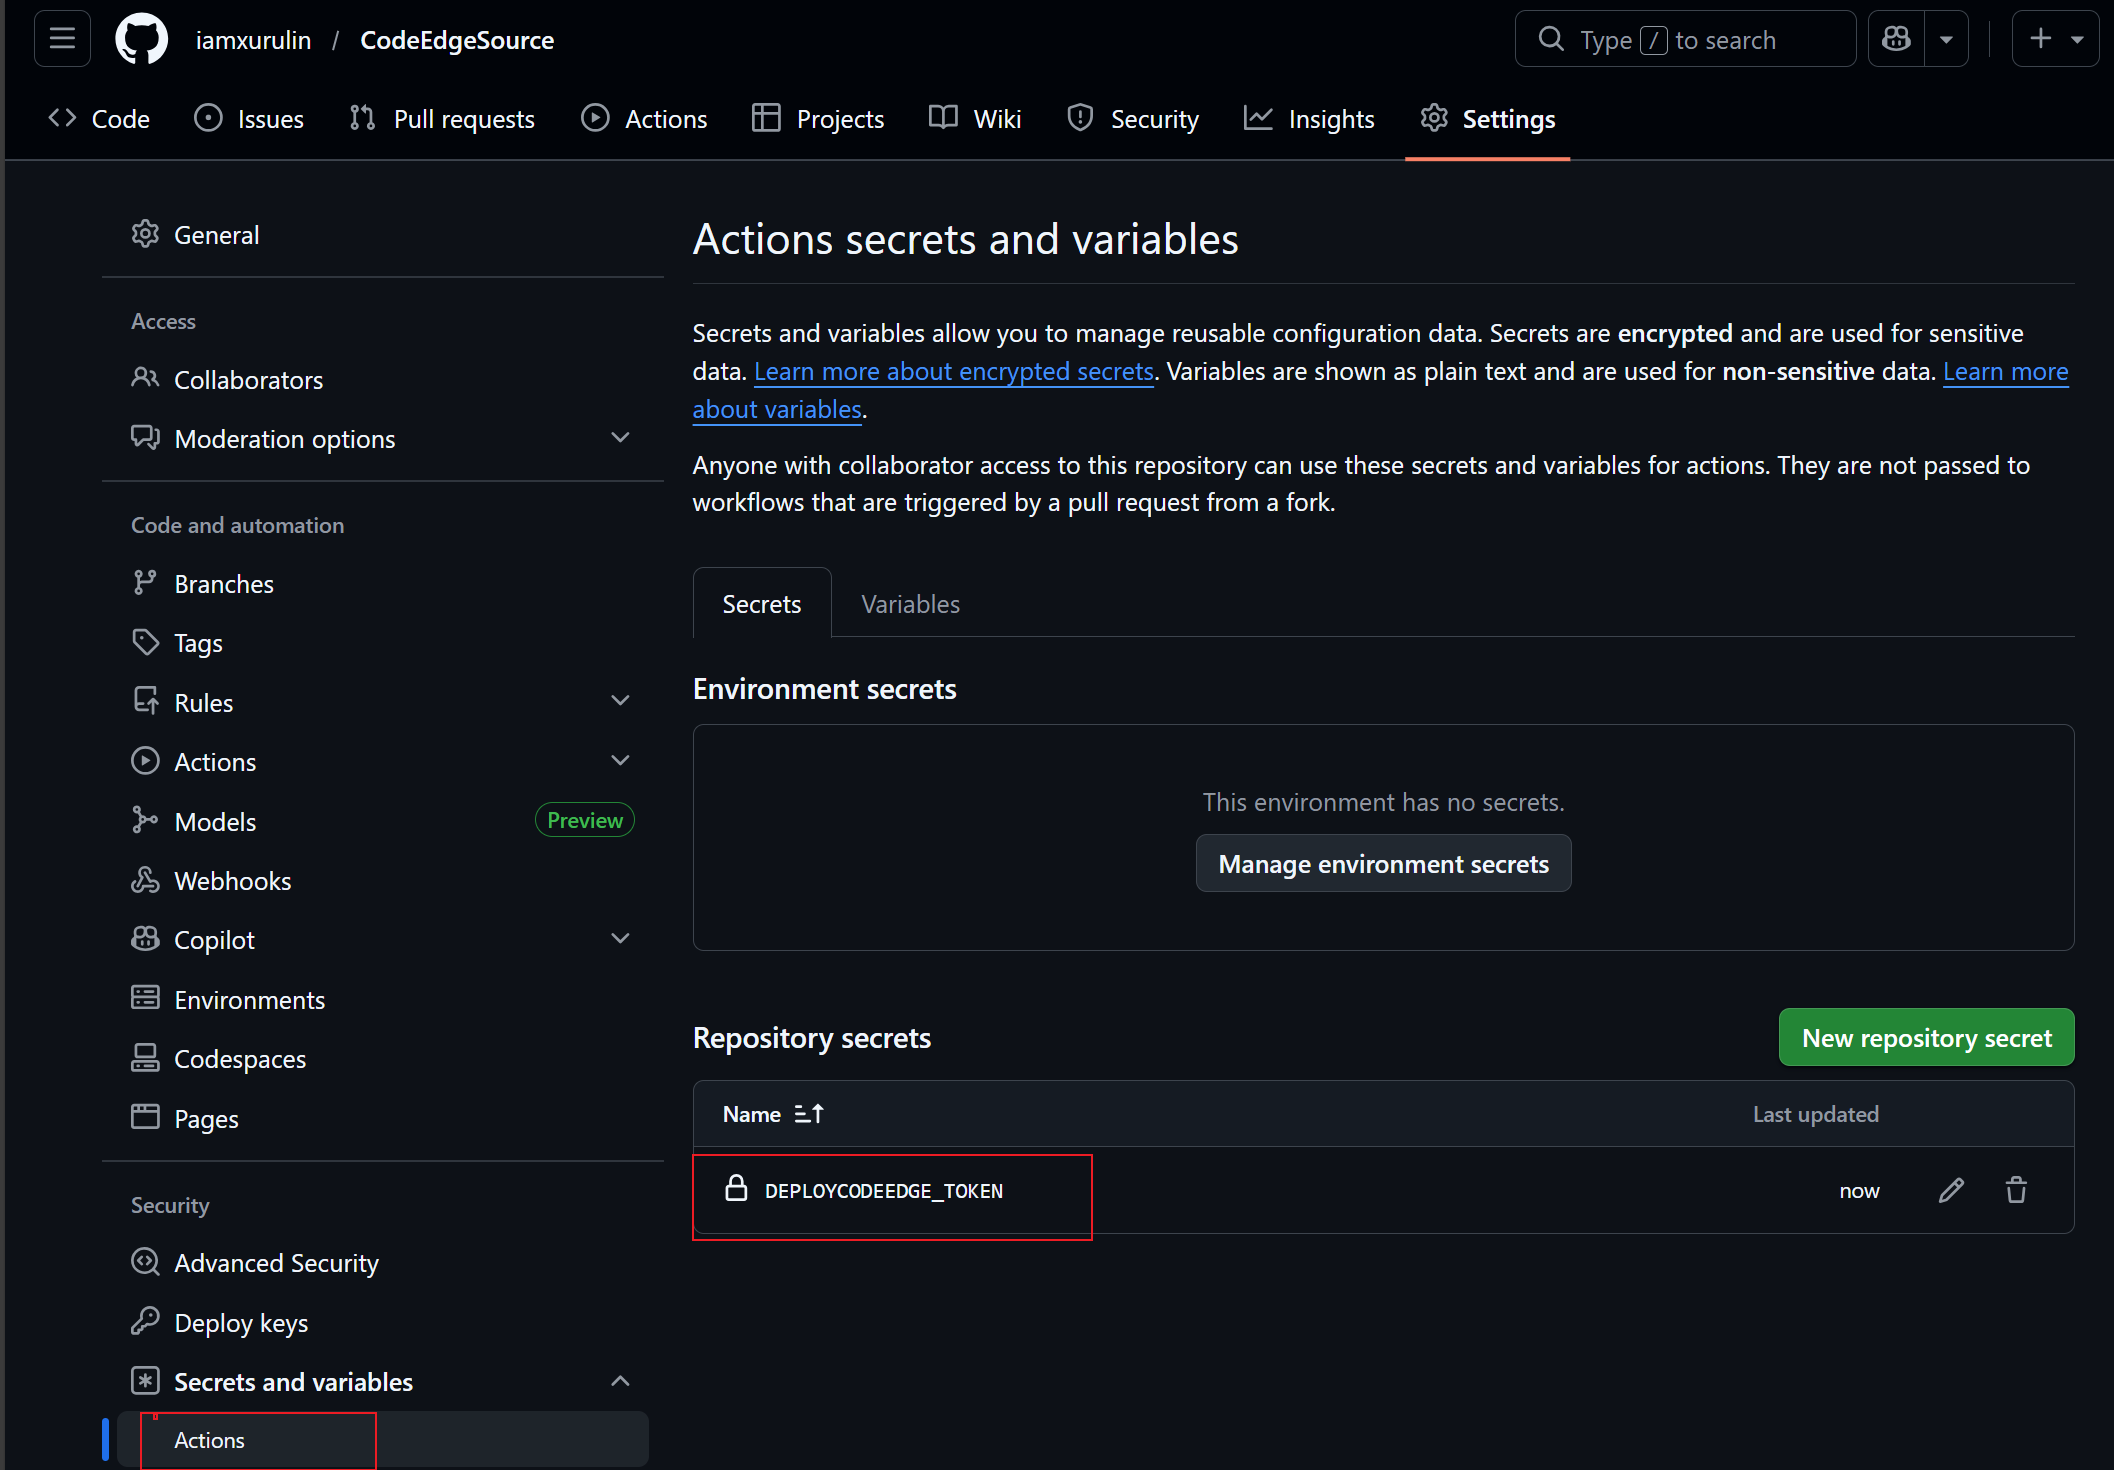2114x1470 pixels.
Task: Expand the Moderation options section
Action: pyautogui.click(x=620, y=438)
